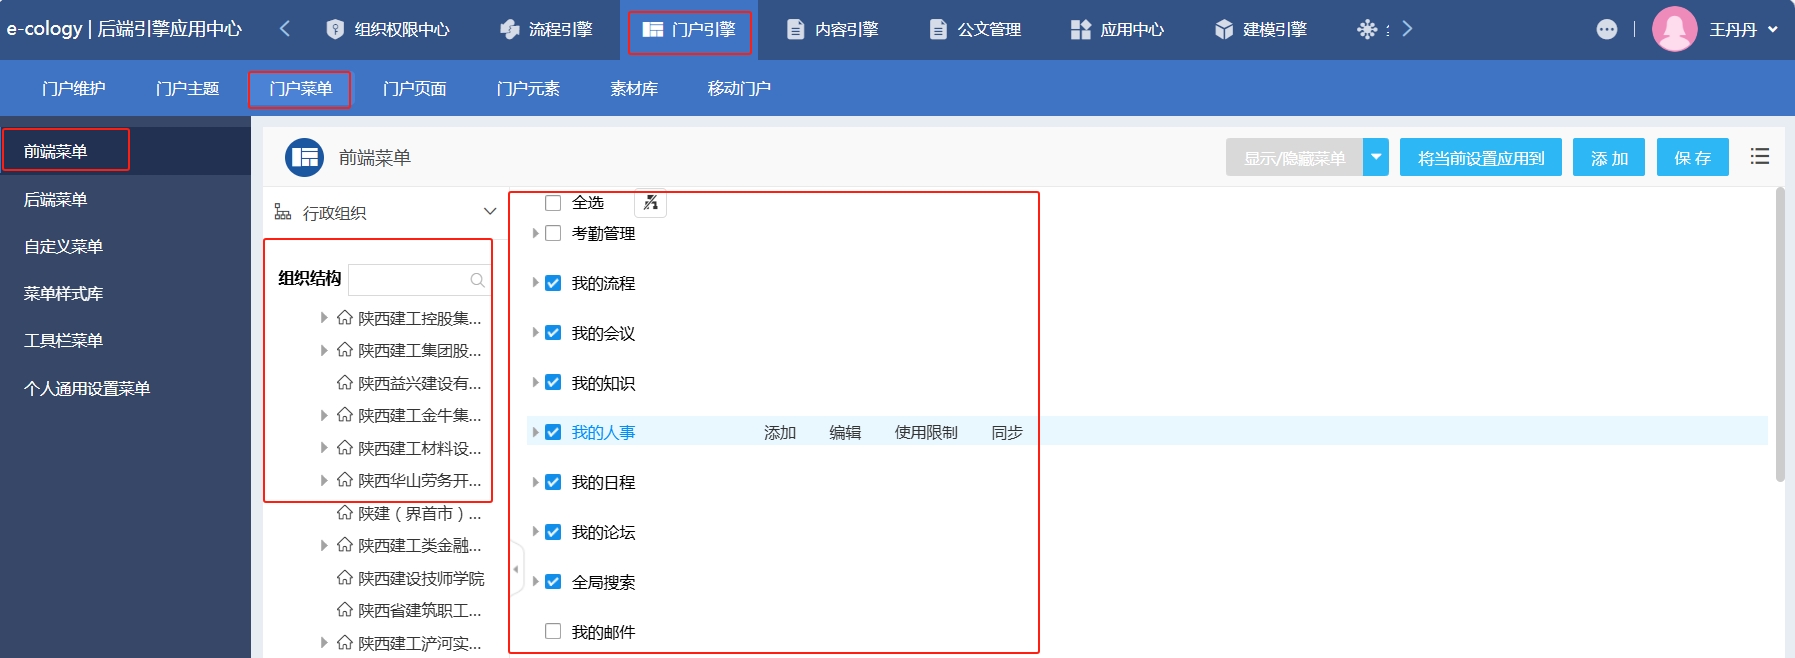Click the 行政组织 hierarchy icon

283,212
